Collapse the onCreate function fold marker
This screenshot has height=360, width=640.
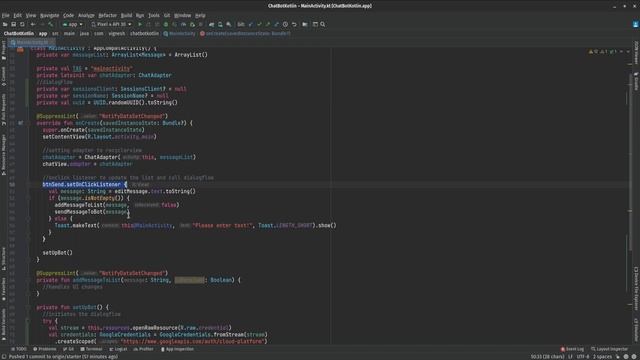click(28, 123)
